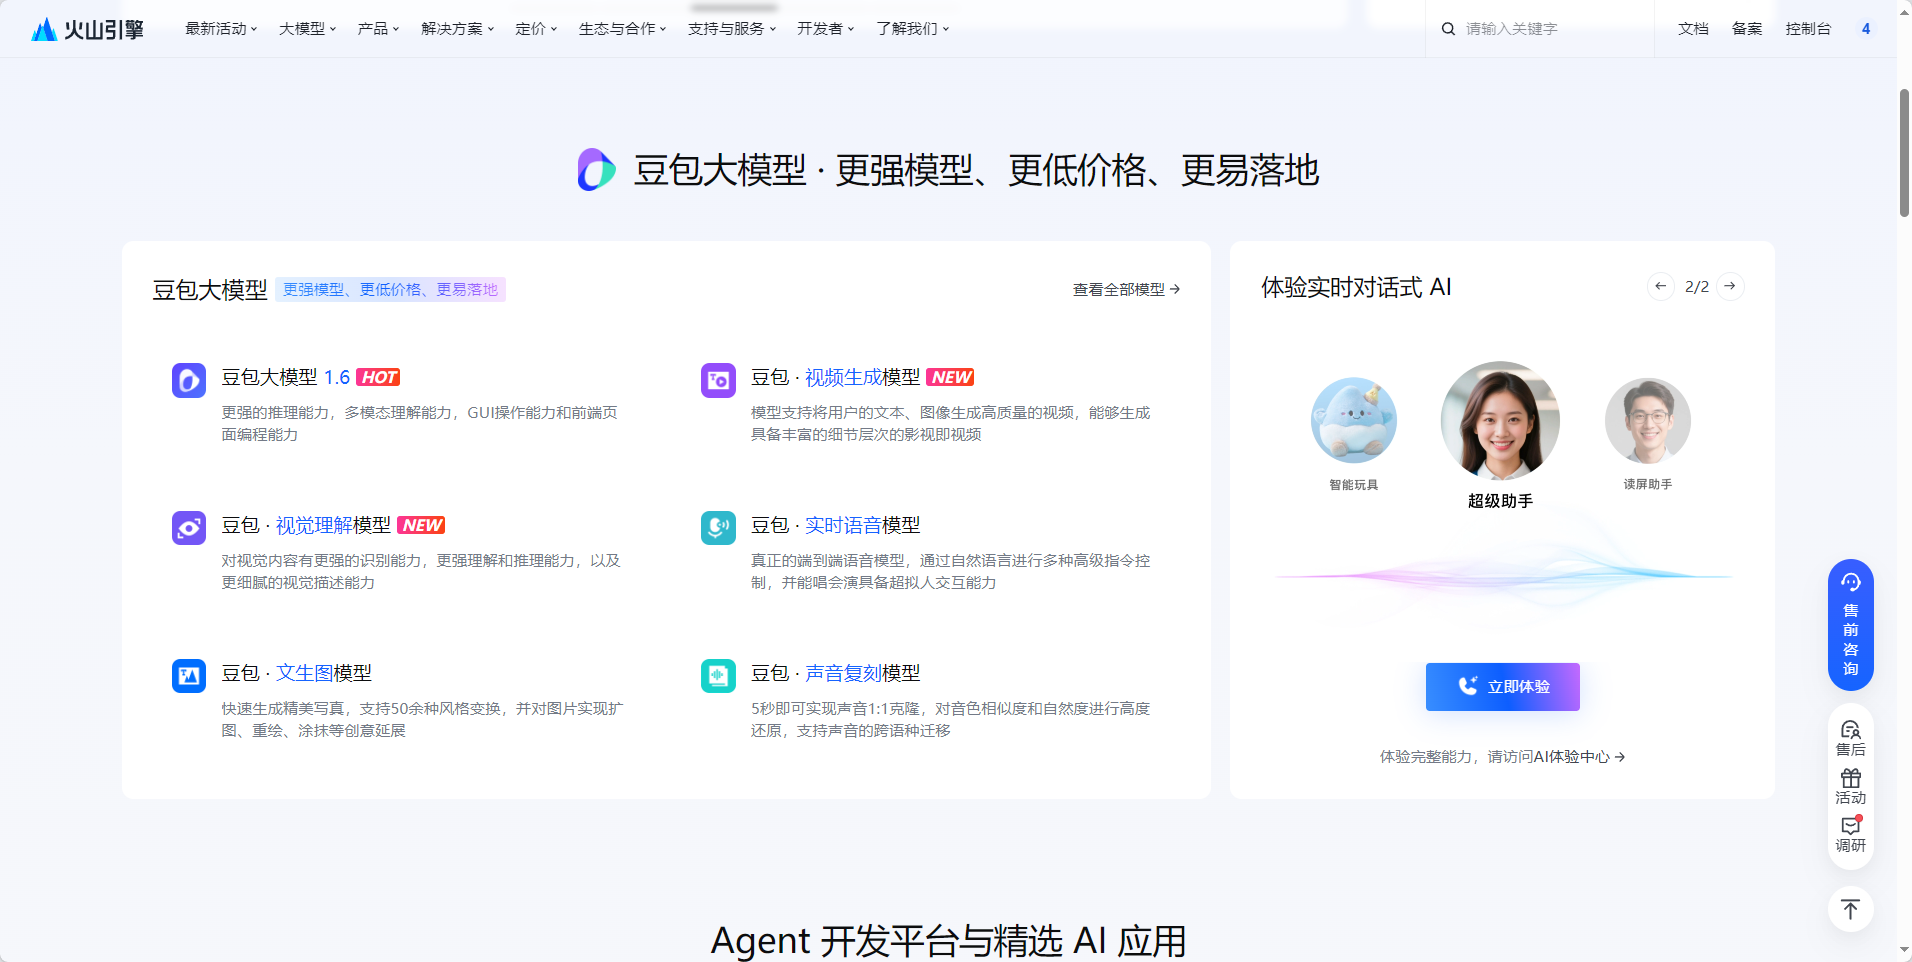Click the search magnifier icon
Screen dimensions: 1912x962
click(x=1448, y=29)
